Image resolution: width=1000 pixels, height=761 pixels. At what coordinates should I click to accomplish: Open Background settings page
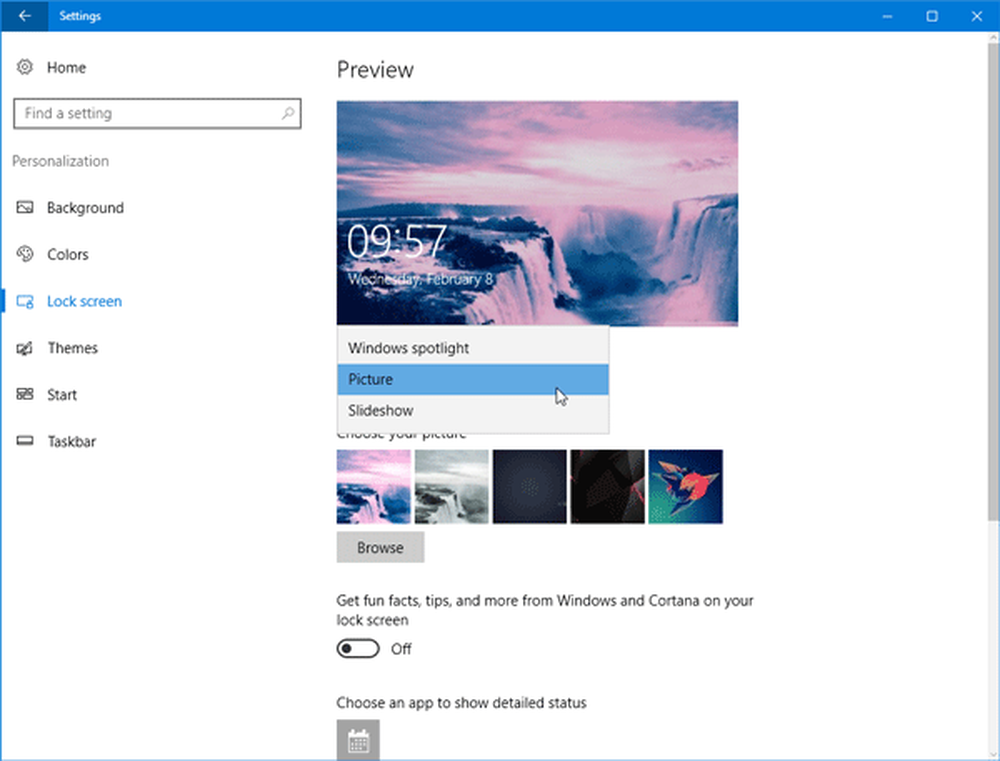coord(85,208)
